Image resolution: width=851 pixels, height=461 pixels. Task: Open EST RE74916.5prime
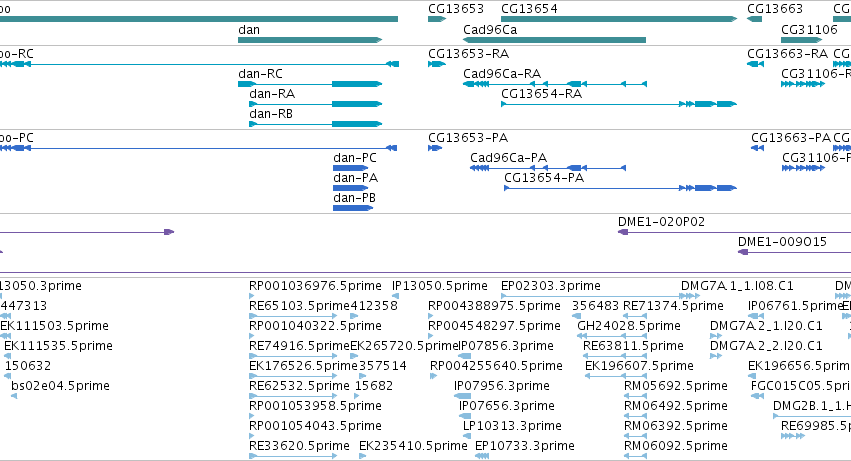[299, 346]
